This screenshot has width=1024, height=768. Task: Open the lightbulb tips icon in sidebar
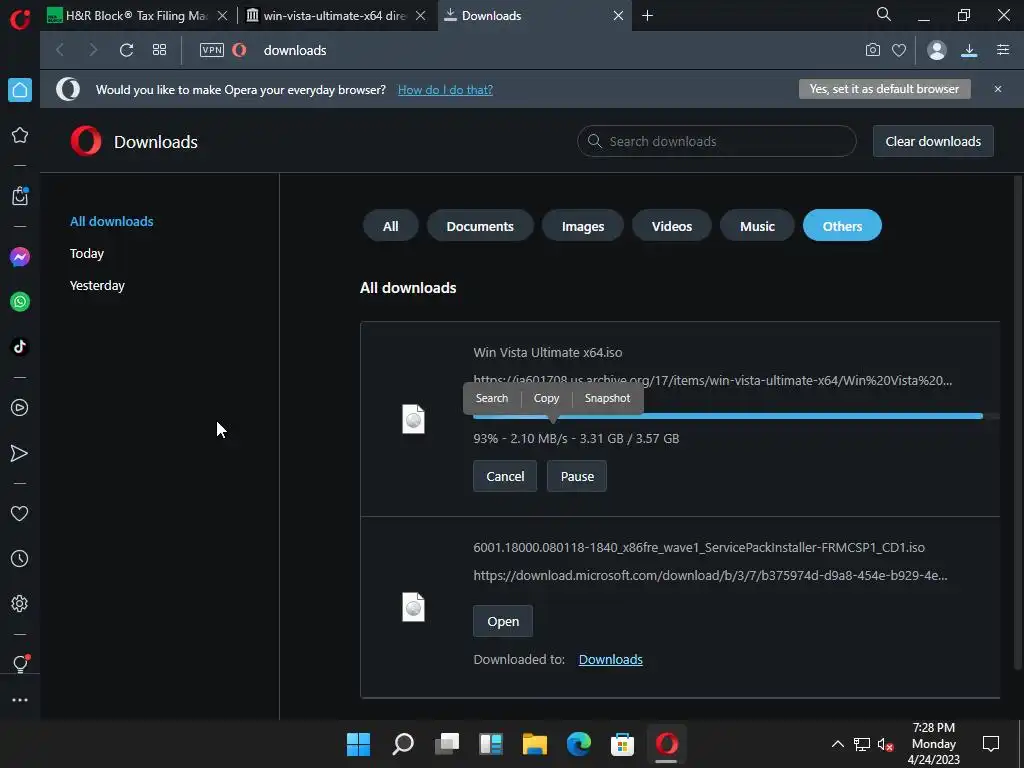(20, 664)
